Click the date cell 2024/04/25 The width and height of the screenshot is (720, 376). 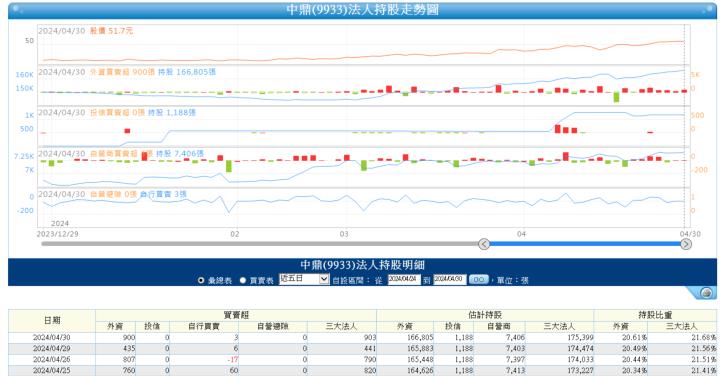(51, 370)
